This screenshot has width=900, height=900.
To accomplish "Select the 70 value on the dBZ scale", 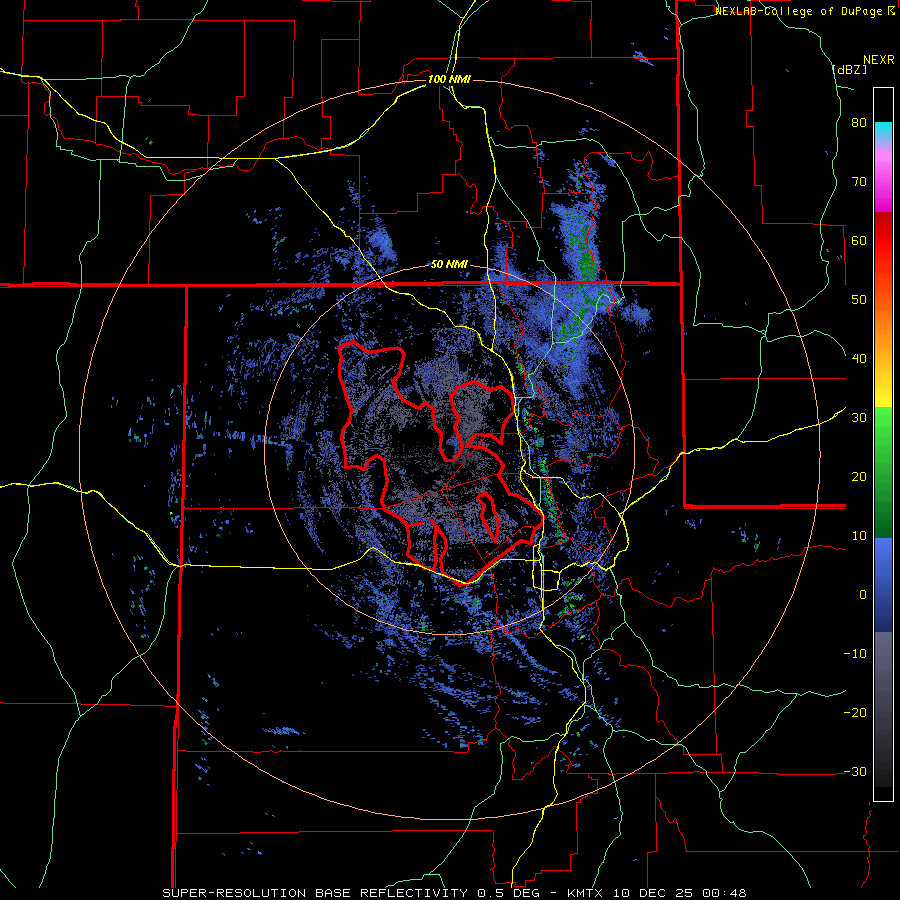I will click(x=859, y=182).
